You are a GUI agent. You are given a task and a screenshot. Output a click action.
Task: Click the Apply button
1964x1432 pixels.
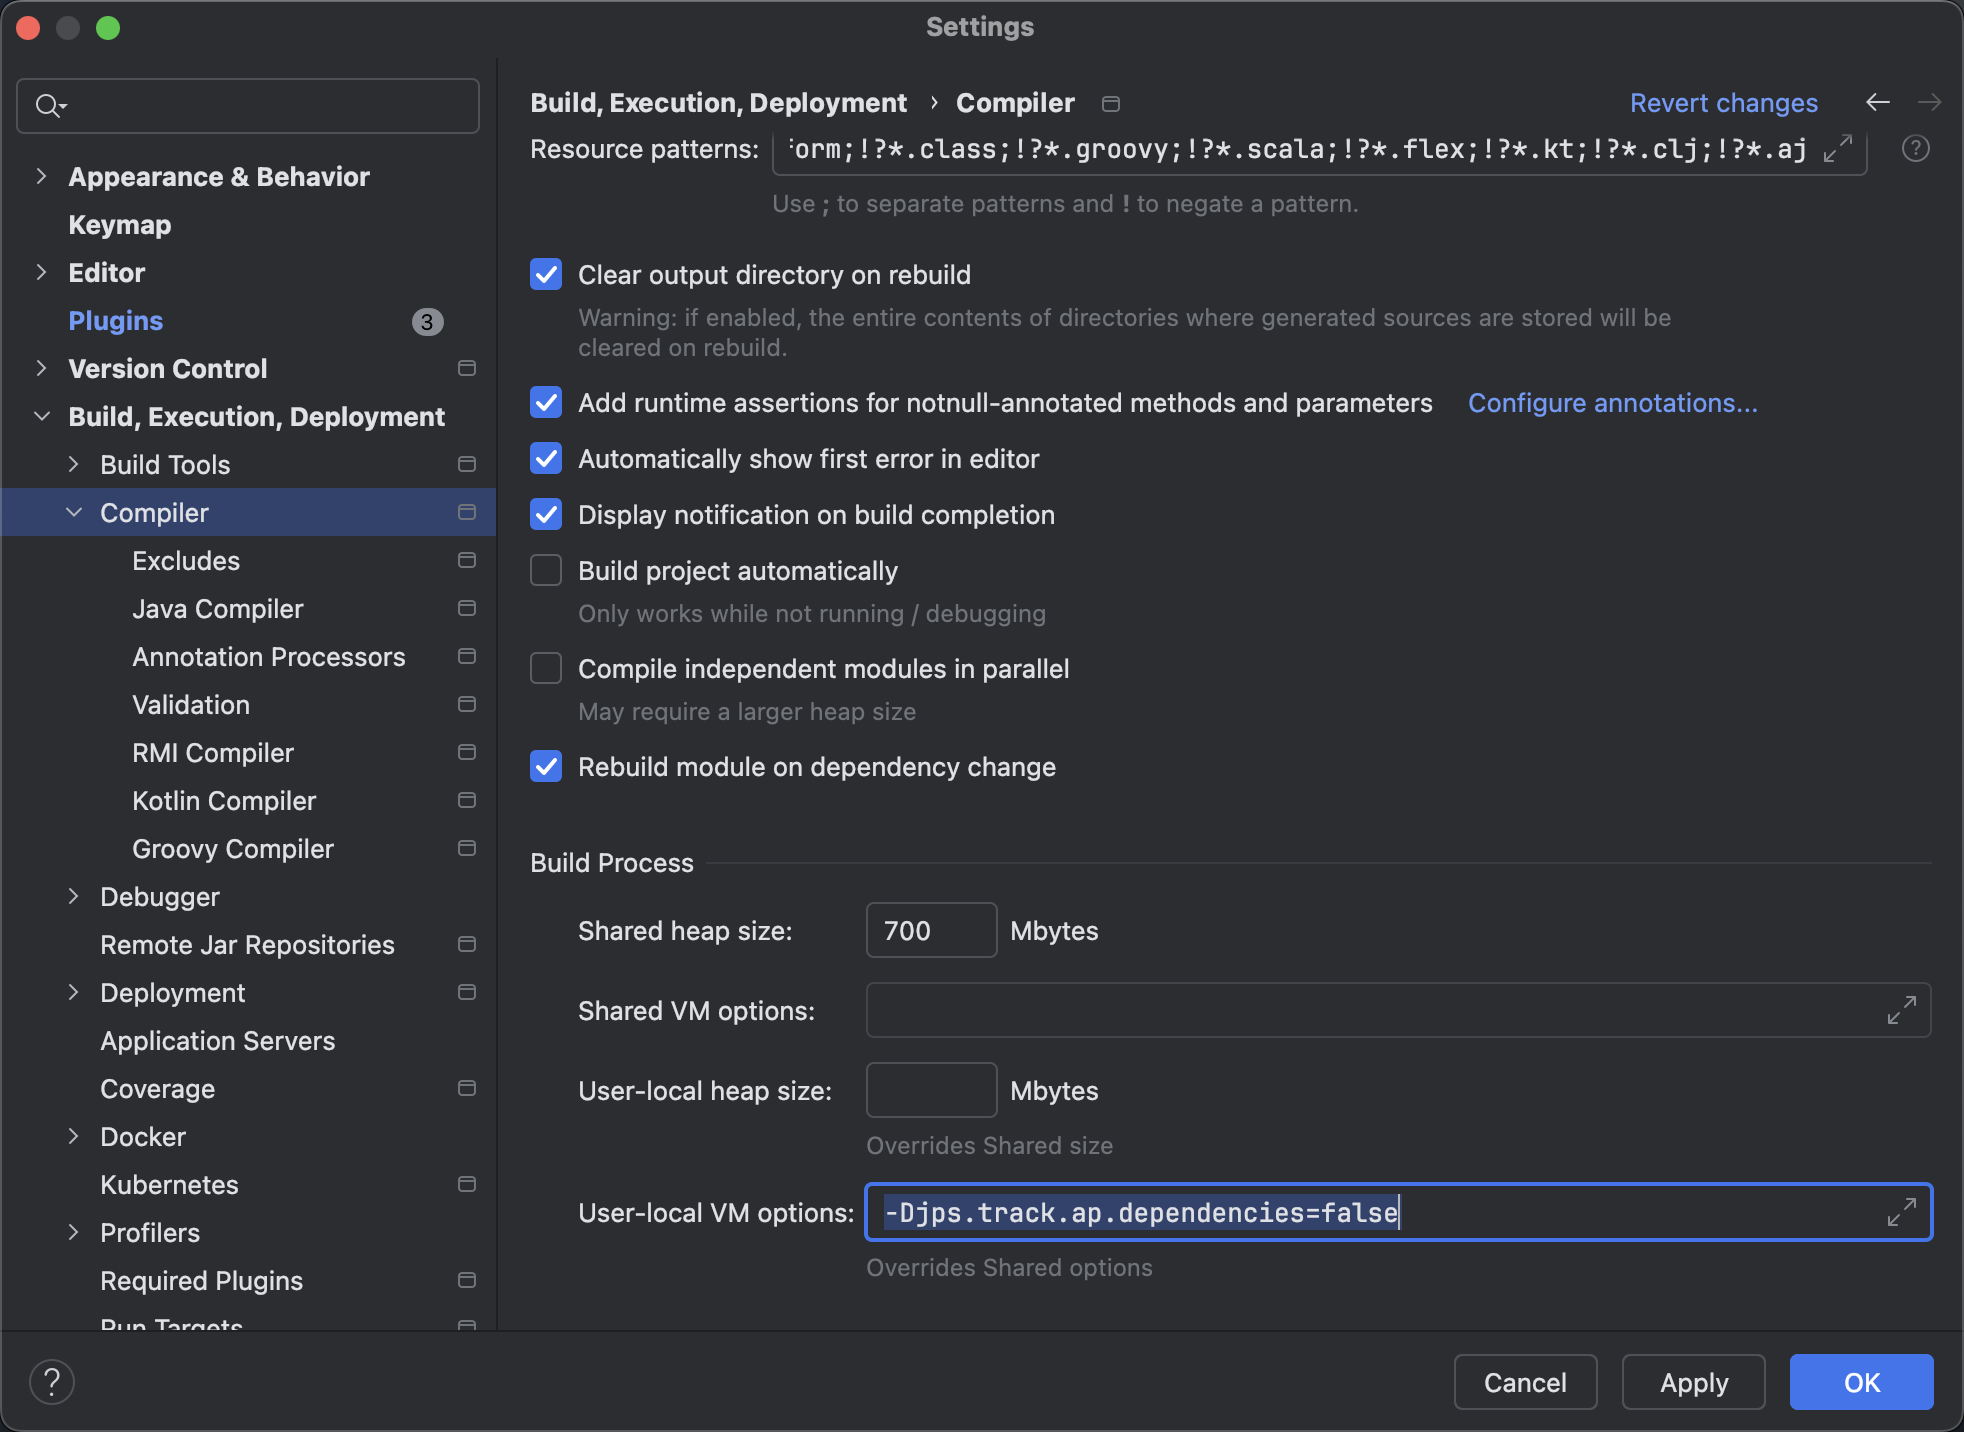(x=1694, y=1382)
